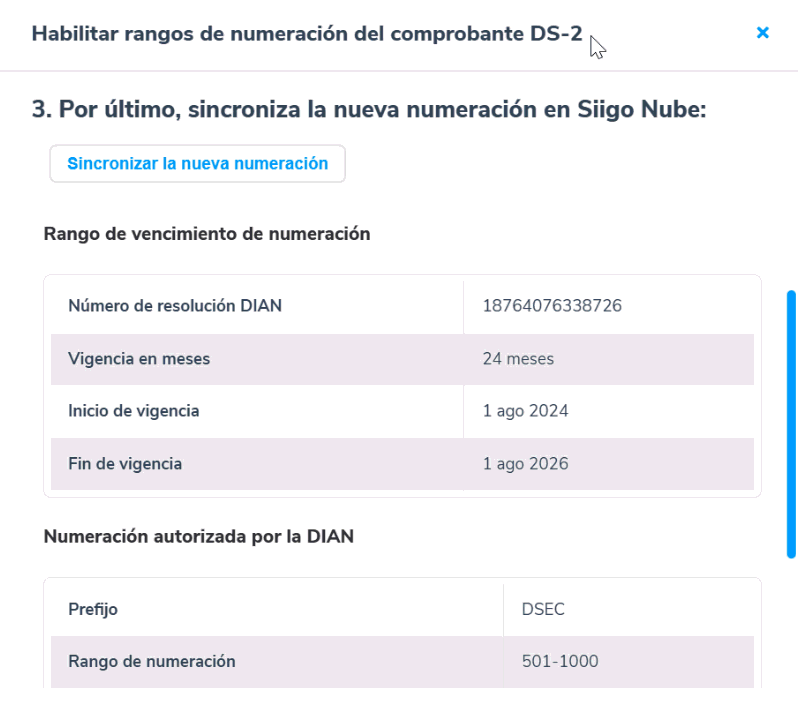
Task: Click the 'Prefijo' row label
Action: point(94,609)
